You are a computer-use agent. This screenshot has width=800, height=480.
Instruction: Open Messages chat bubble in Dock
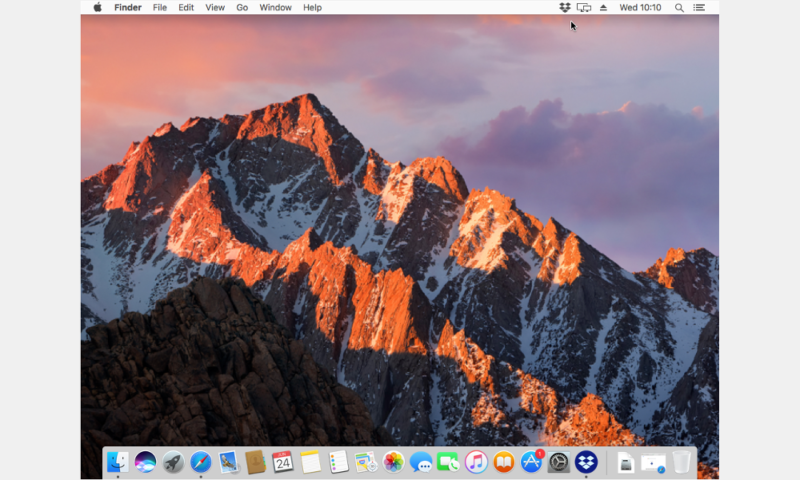(x=421, y=463)
